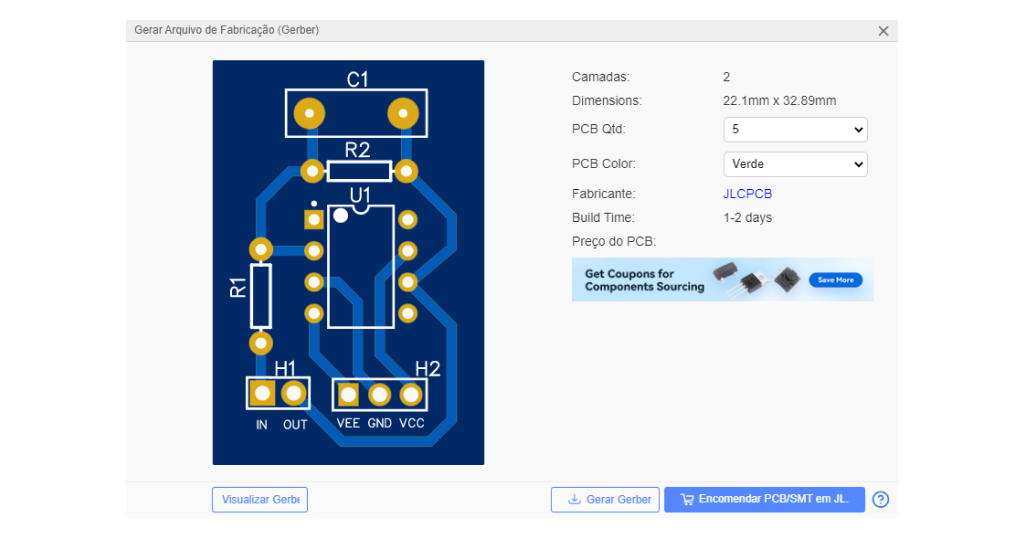1024x538 pixels.
Task: Click the square pin 1 pad of U1
Action: click(314, 219)
